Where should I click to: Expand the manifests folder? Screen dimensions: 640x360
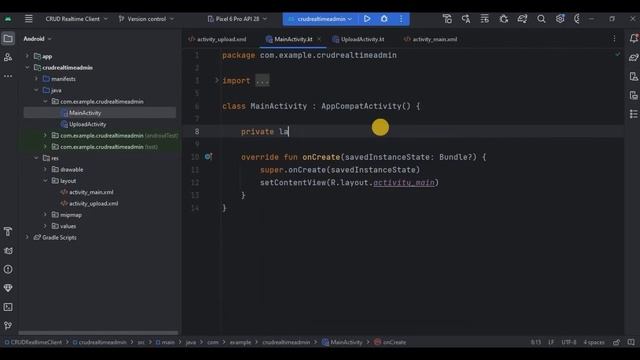[36, 79]
